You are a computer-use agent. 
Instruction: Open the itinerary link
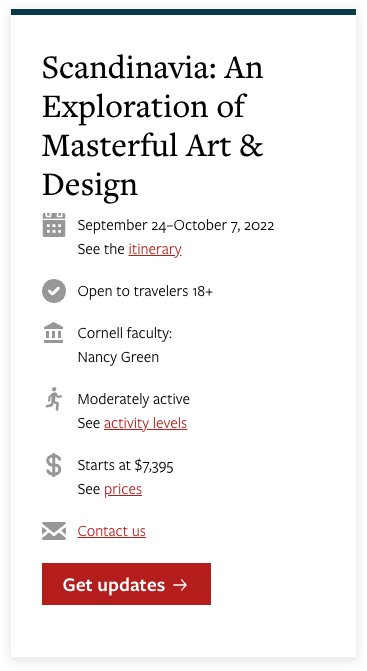point(155,249)
